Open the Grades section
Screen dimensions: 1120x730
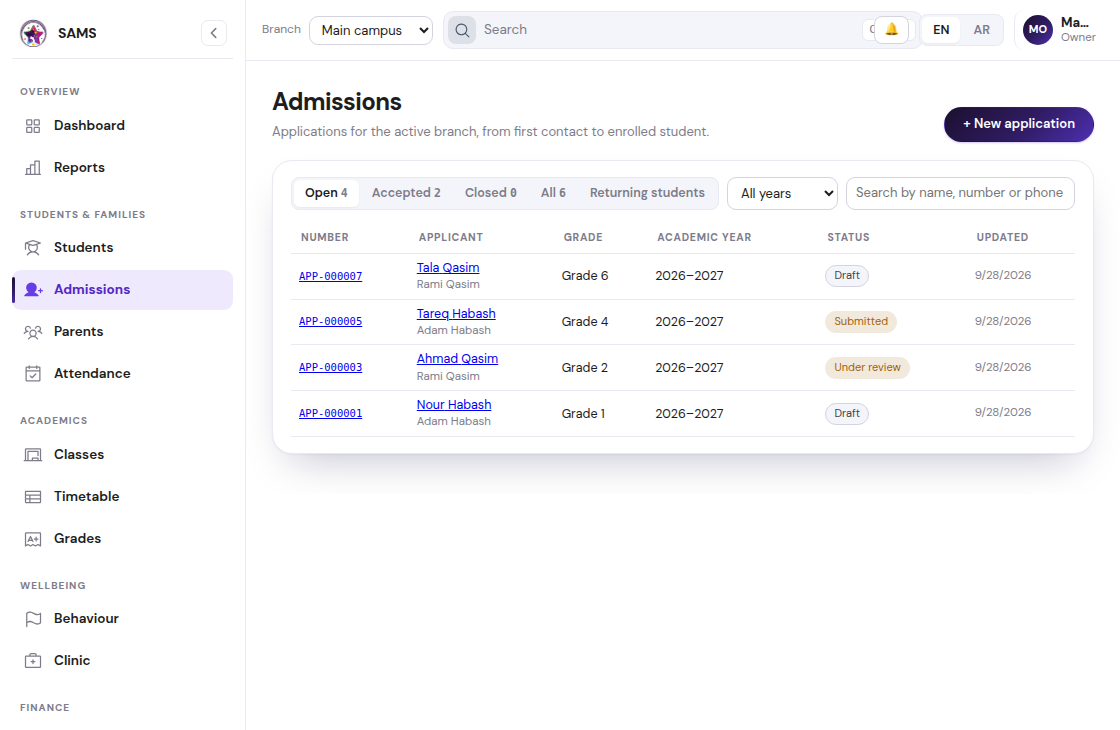coord(122,539)
